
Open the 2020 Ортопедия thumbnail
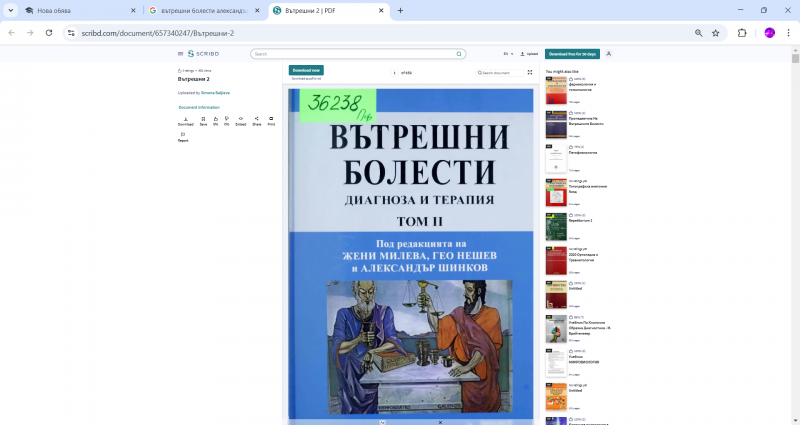[556, 261]
